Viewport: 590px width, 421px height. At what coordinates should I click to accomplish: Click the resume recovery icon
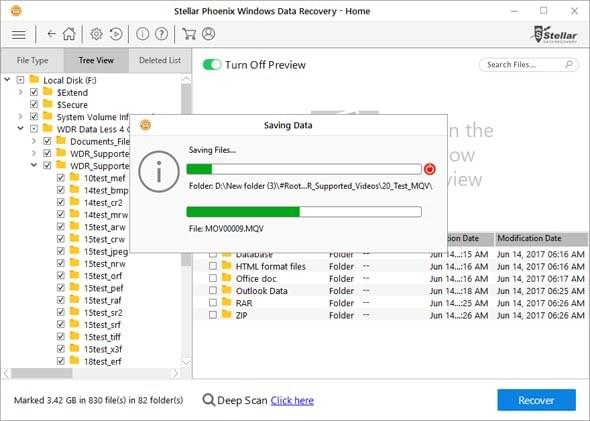(x=116, y=34)
